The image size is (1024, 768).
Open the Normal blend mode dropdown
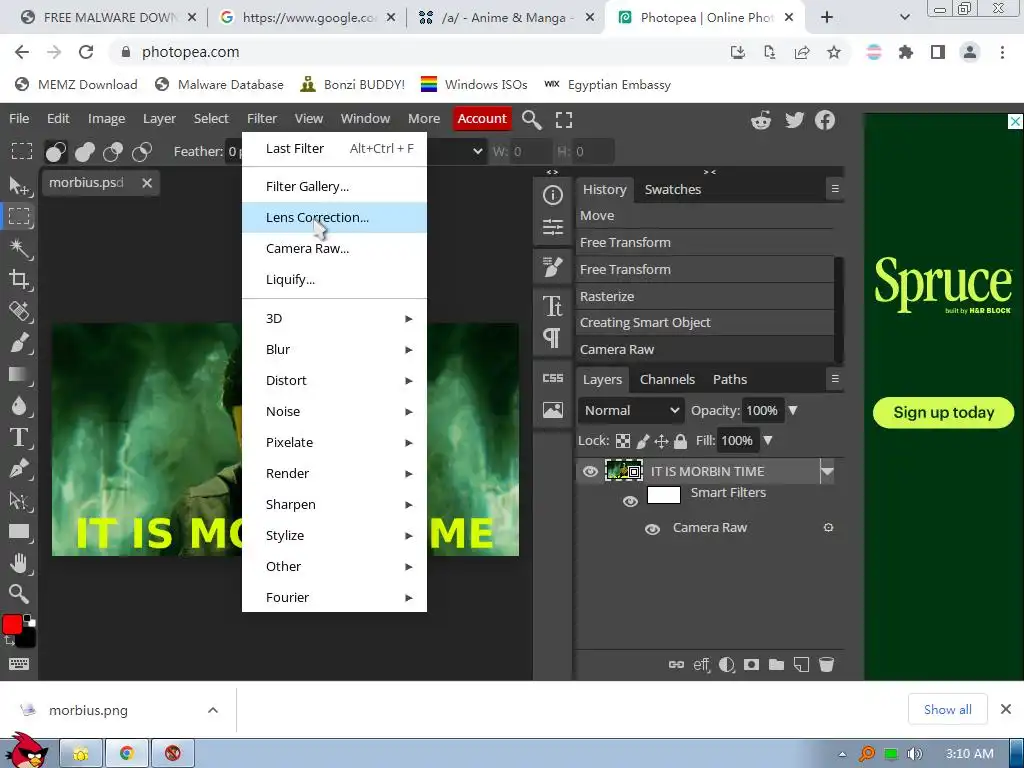click(631, 411)
